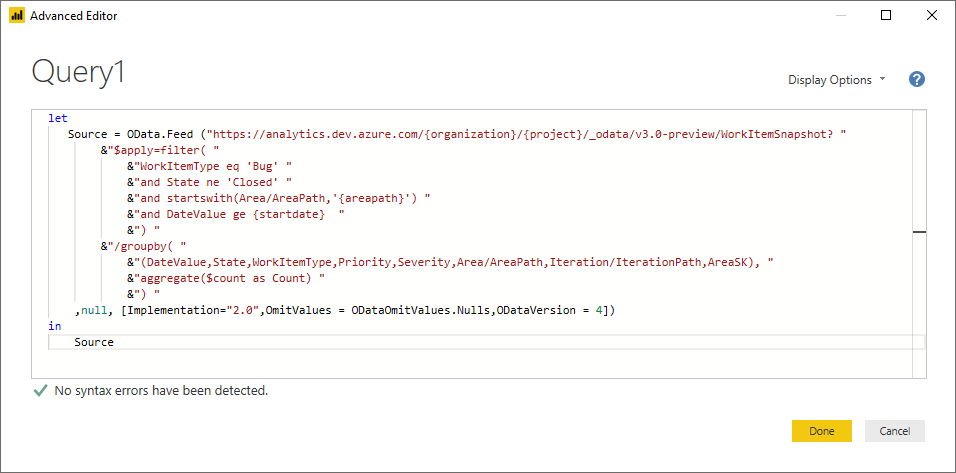Image resolution: width=956 pixels, height=473 pixels.
Task: Click the vertical scrollbar marker in editor
Action: tap(919, 232)
